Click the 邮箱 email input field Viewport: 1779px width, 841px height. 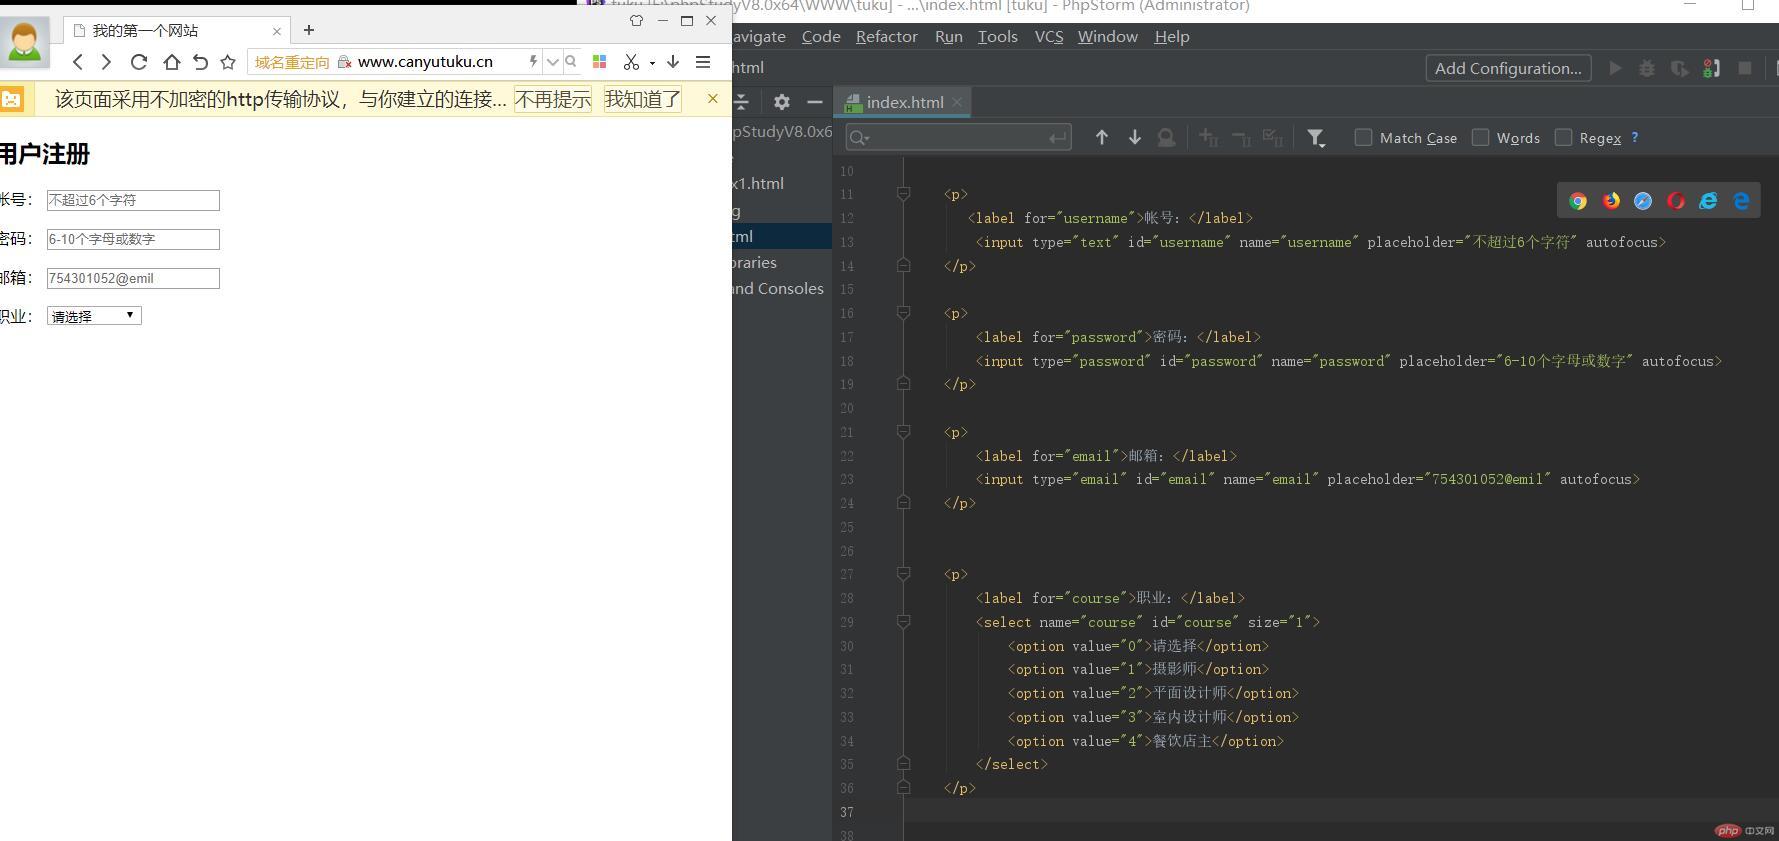tap(133, 278)
